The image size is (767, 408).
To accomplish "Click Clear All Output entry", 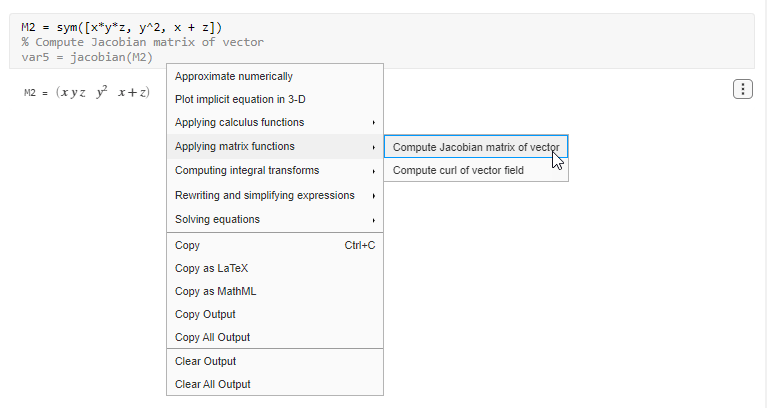I will (212, 384).
